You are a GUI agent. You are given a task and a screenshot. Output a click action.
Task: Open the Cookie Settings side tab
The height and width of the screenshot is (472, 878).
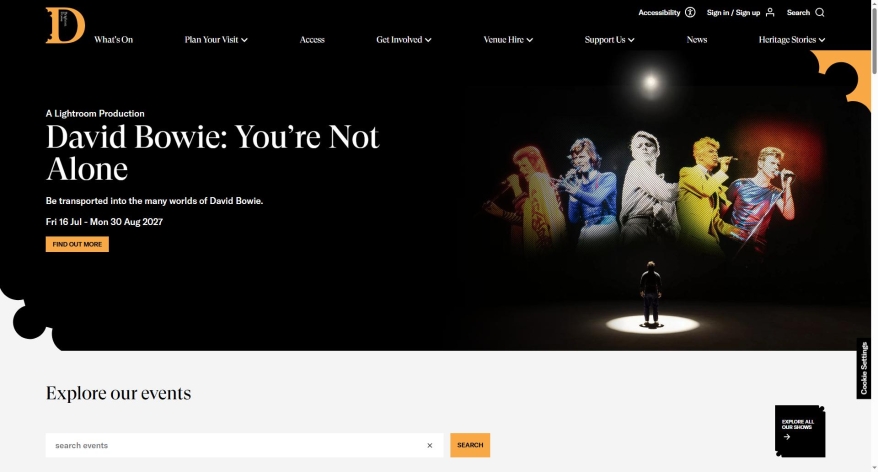click(x=863, y=368)
